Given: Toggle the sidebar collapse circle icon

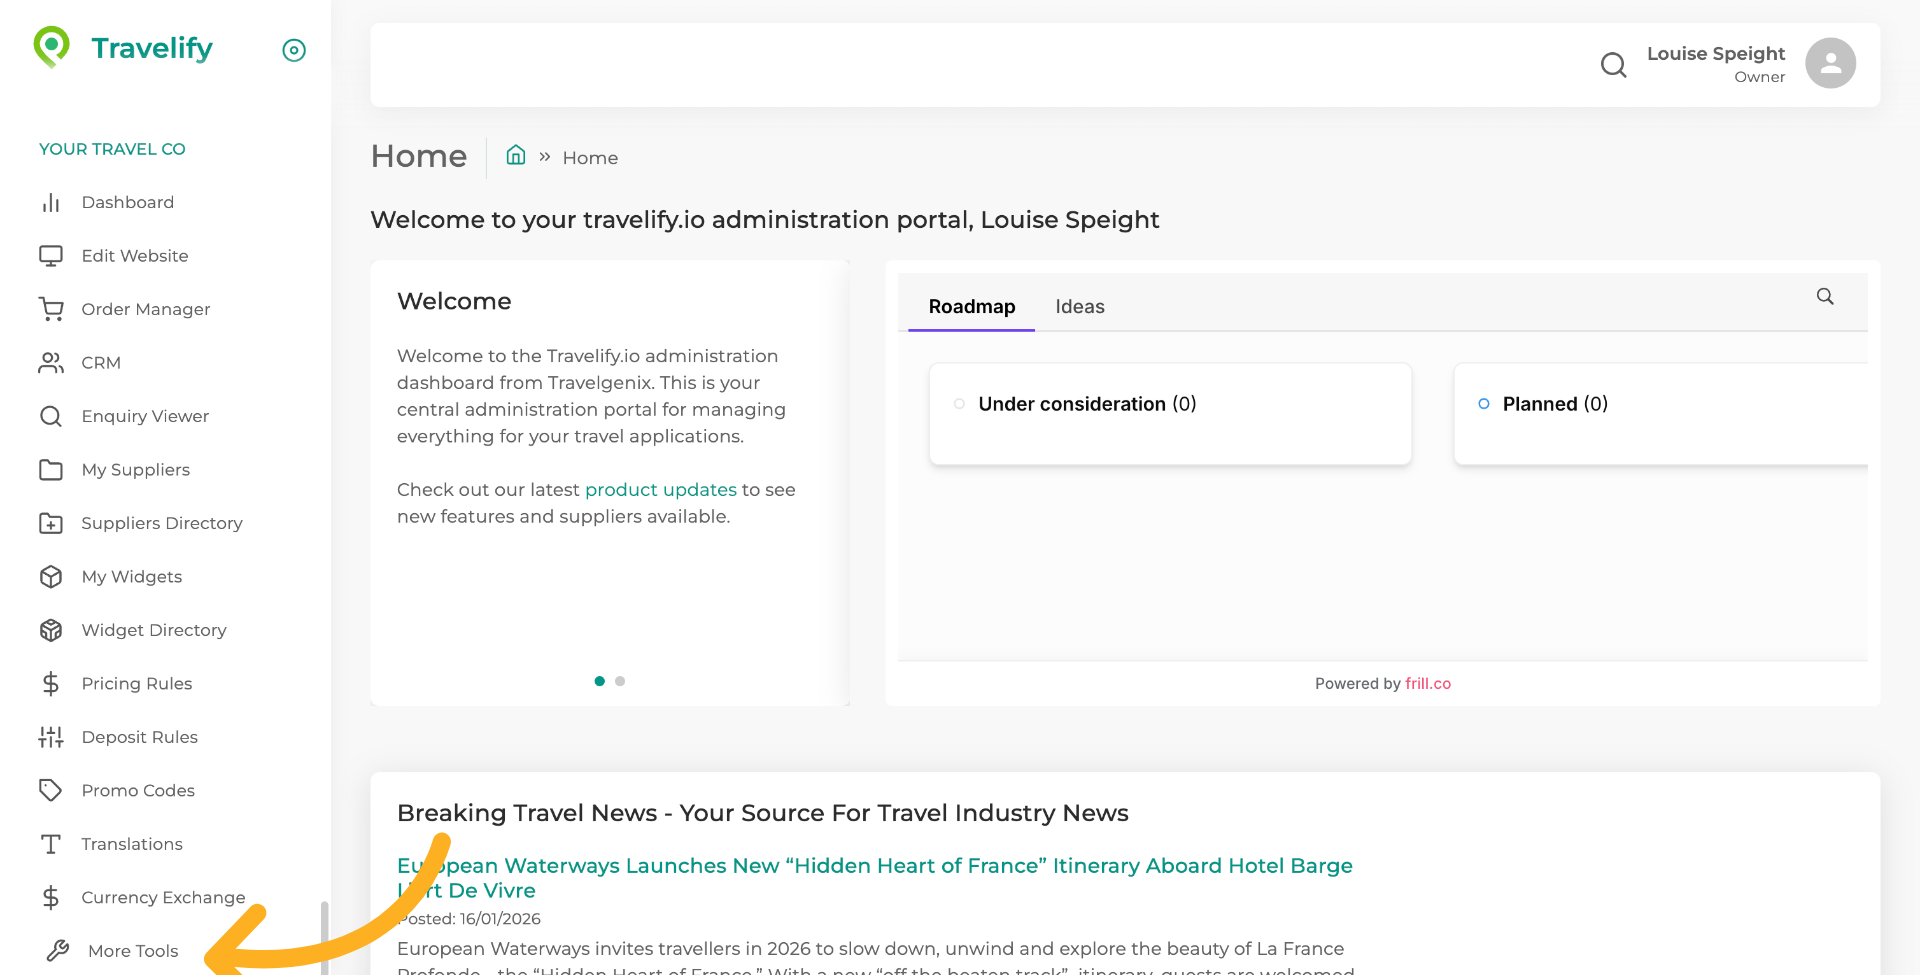Looking at the screenshot, I should tap(294, 50).
